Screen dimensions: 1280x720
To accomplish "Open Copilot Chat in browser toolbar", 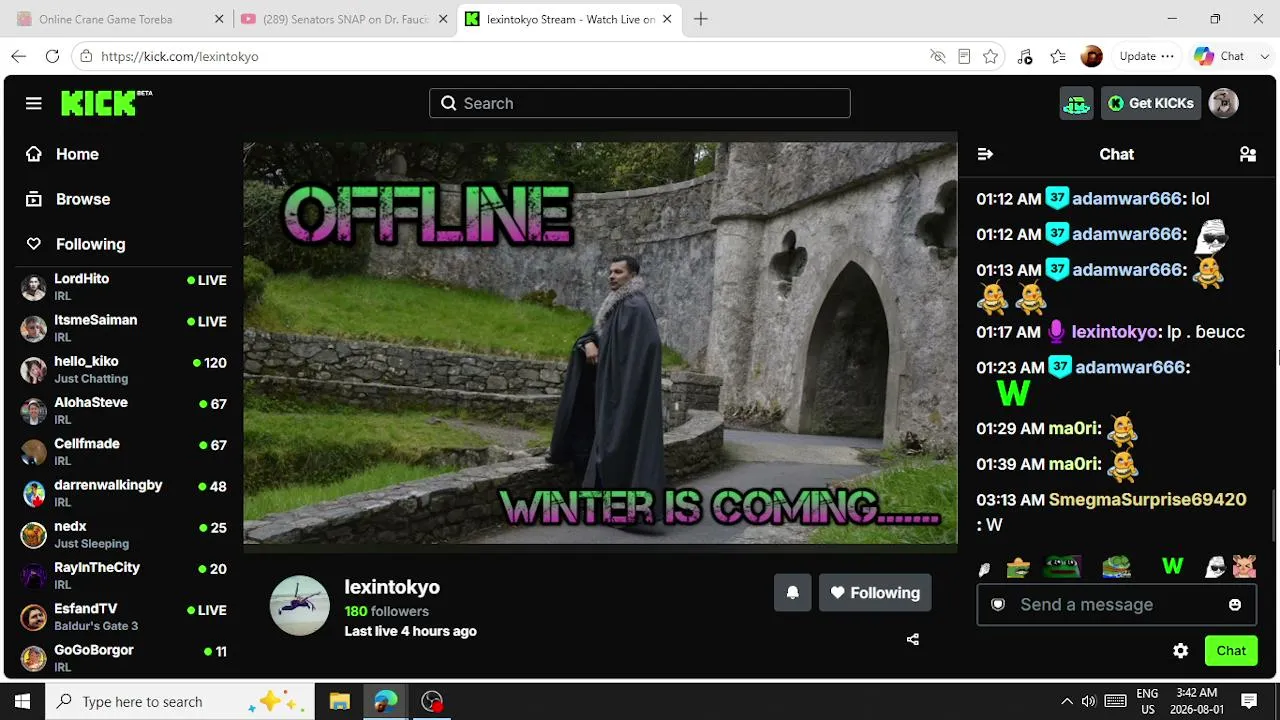I will (x=1219, y=56).
